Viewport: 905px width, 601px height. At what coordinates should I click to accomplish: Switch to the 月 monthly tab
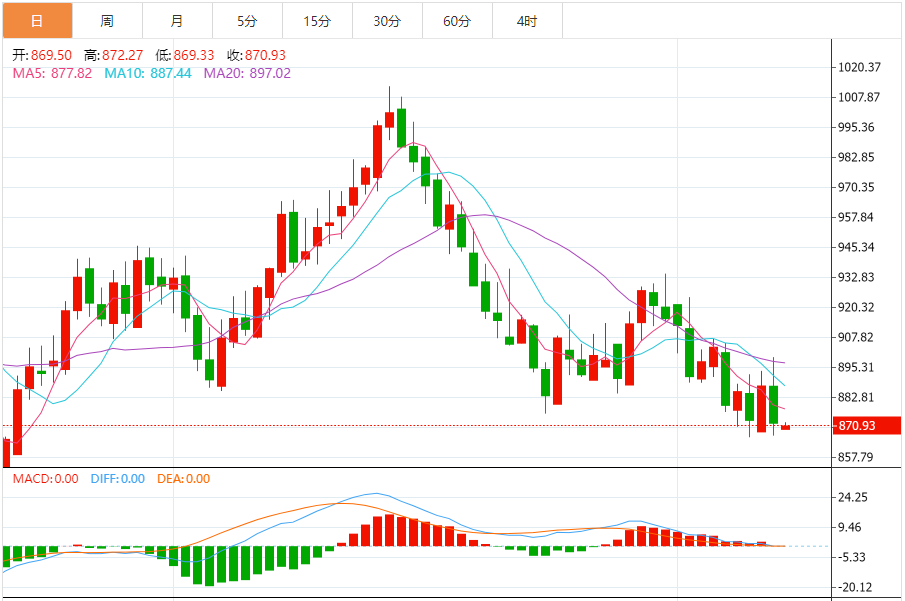click(177, 21)
